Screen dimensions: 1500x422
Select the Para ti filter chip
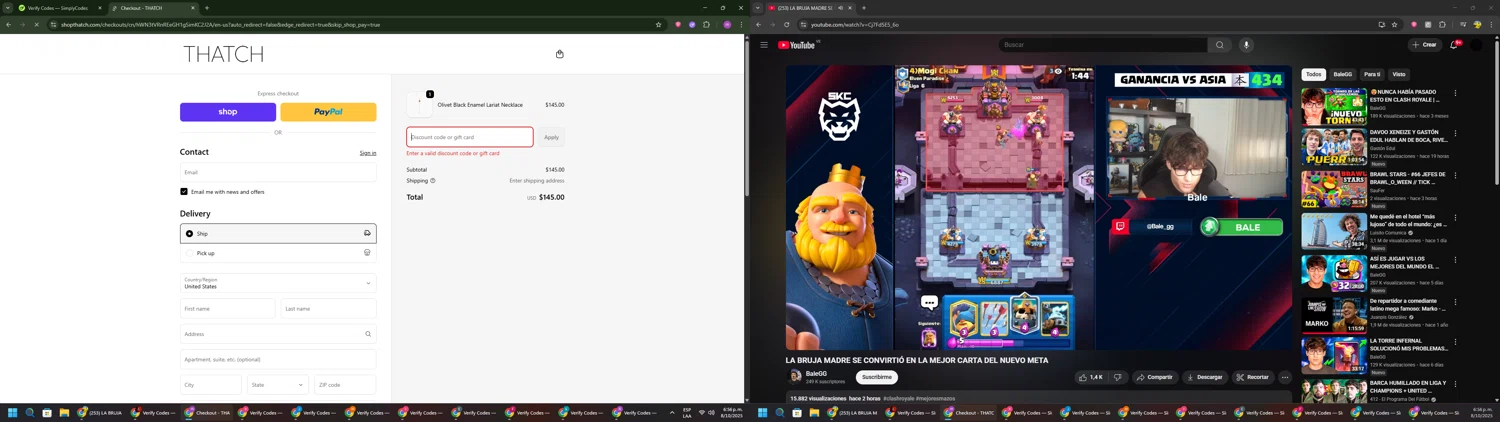(1372, 74)
